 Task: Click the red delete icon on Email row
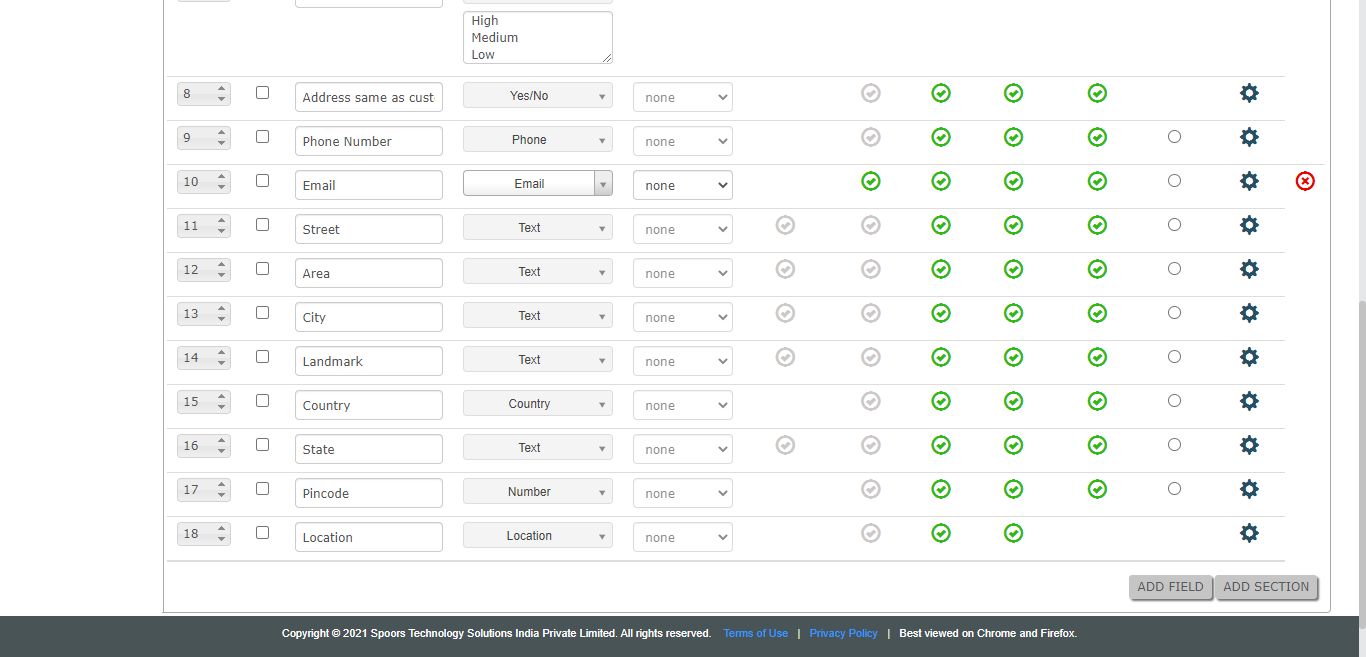coord(1305,181)
